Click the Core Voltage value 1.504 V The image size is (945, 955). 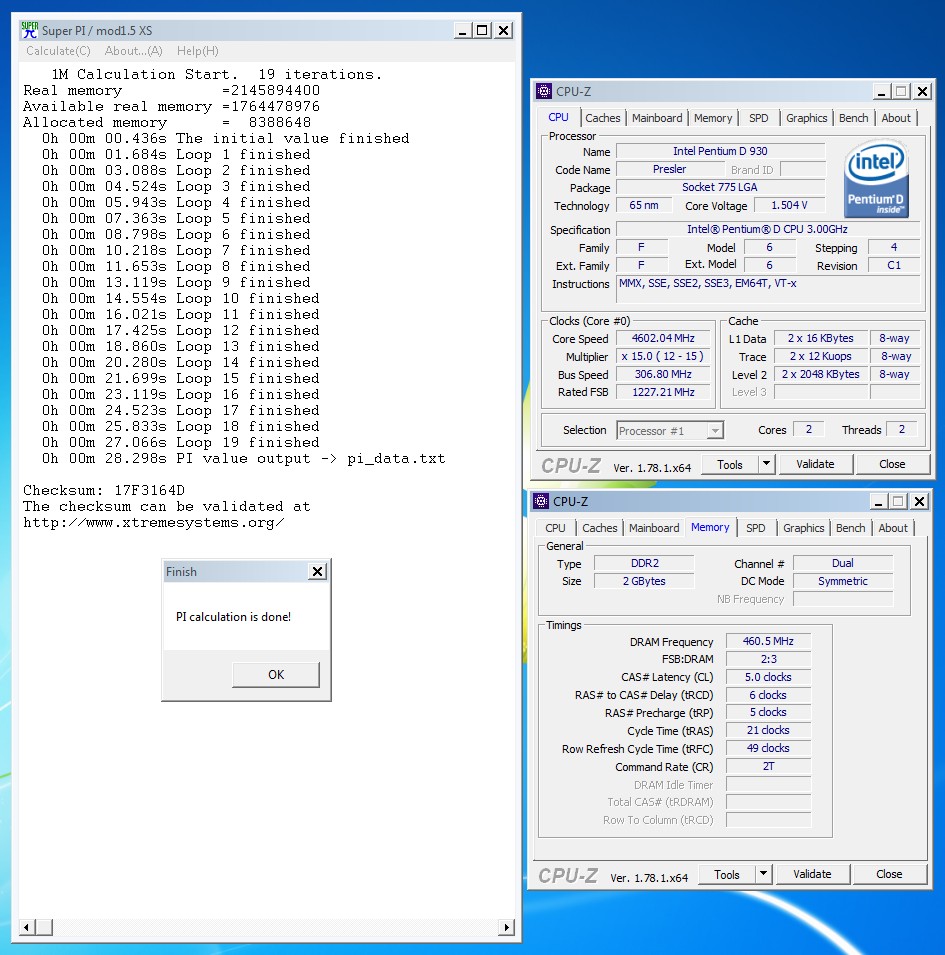789,205
